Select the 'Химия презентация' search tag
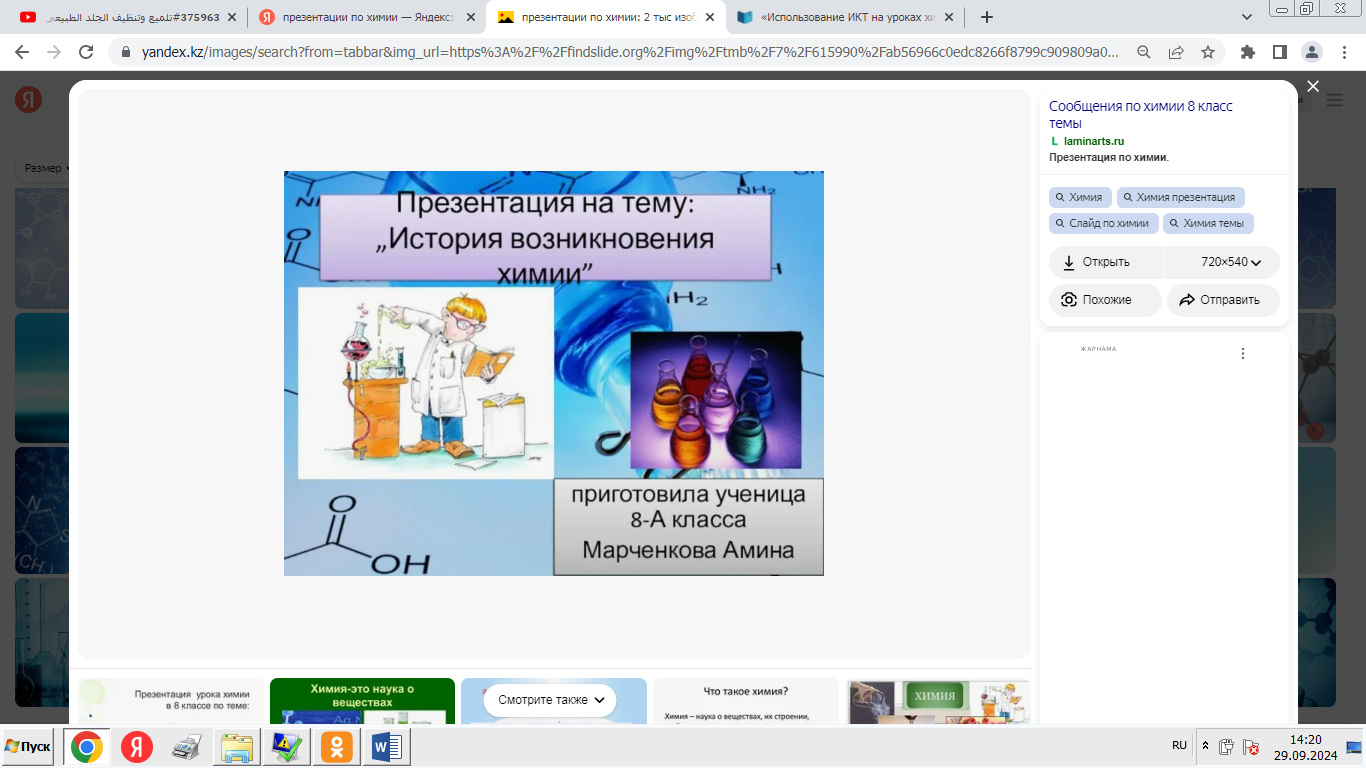The width and height of the screenshot is (1366, 768). (x=1181, y=198)
